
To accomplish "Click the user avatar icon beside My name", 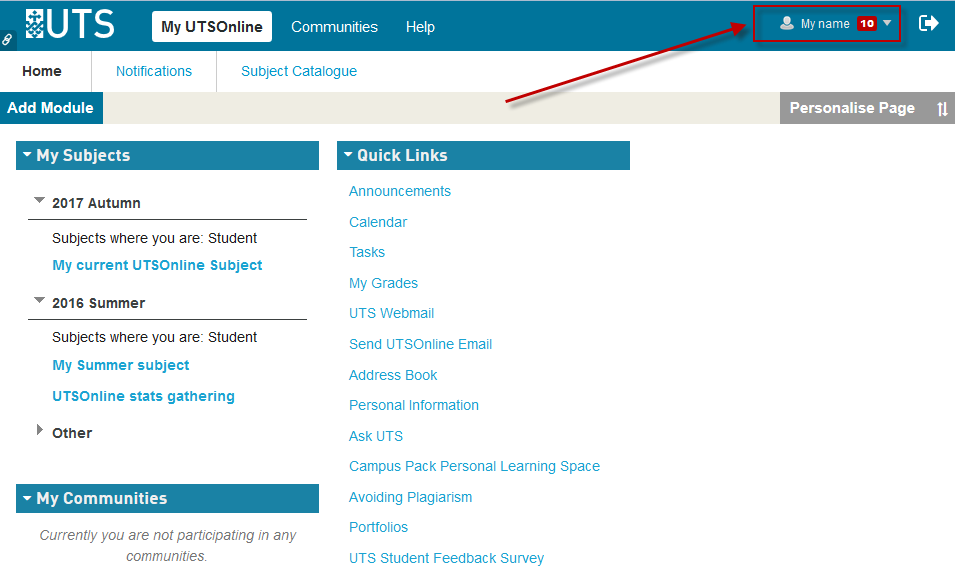I will pyautogui.click(x=787, y=23).
